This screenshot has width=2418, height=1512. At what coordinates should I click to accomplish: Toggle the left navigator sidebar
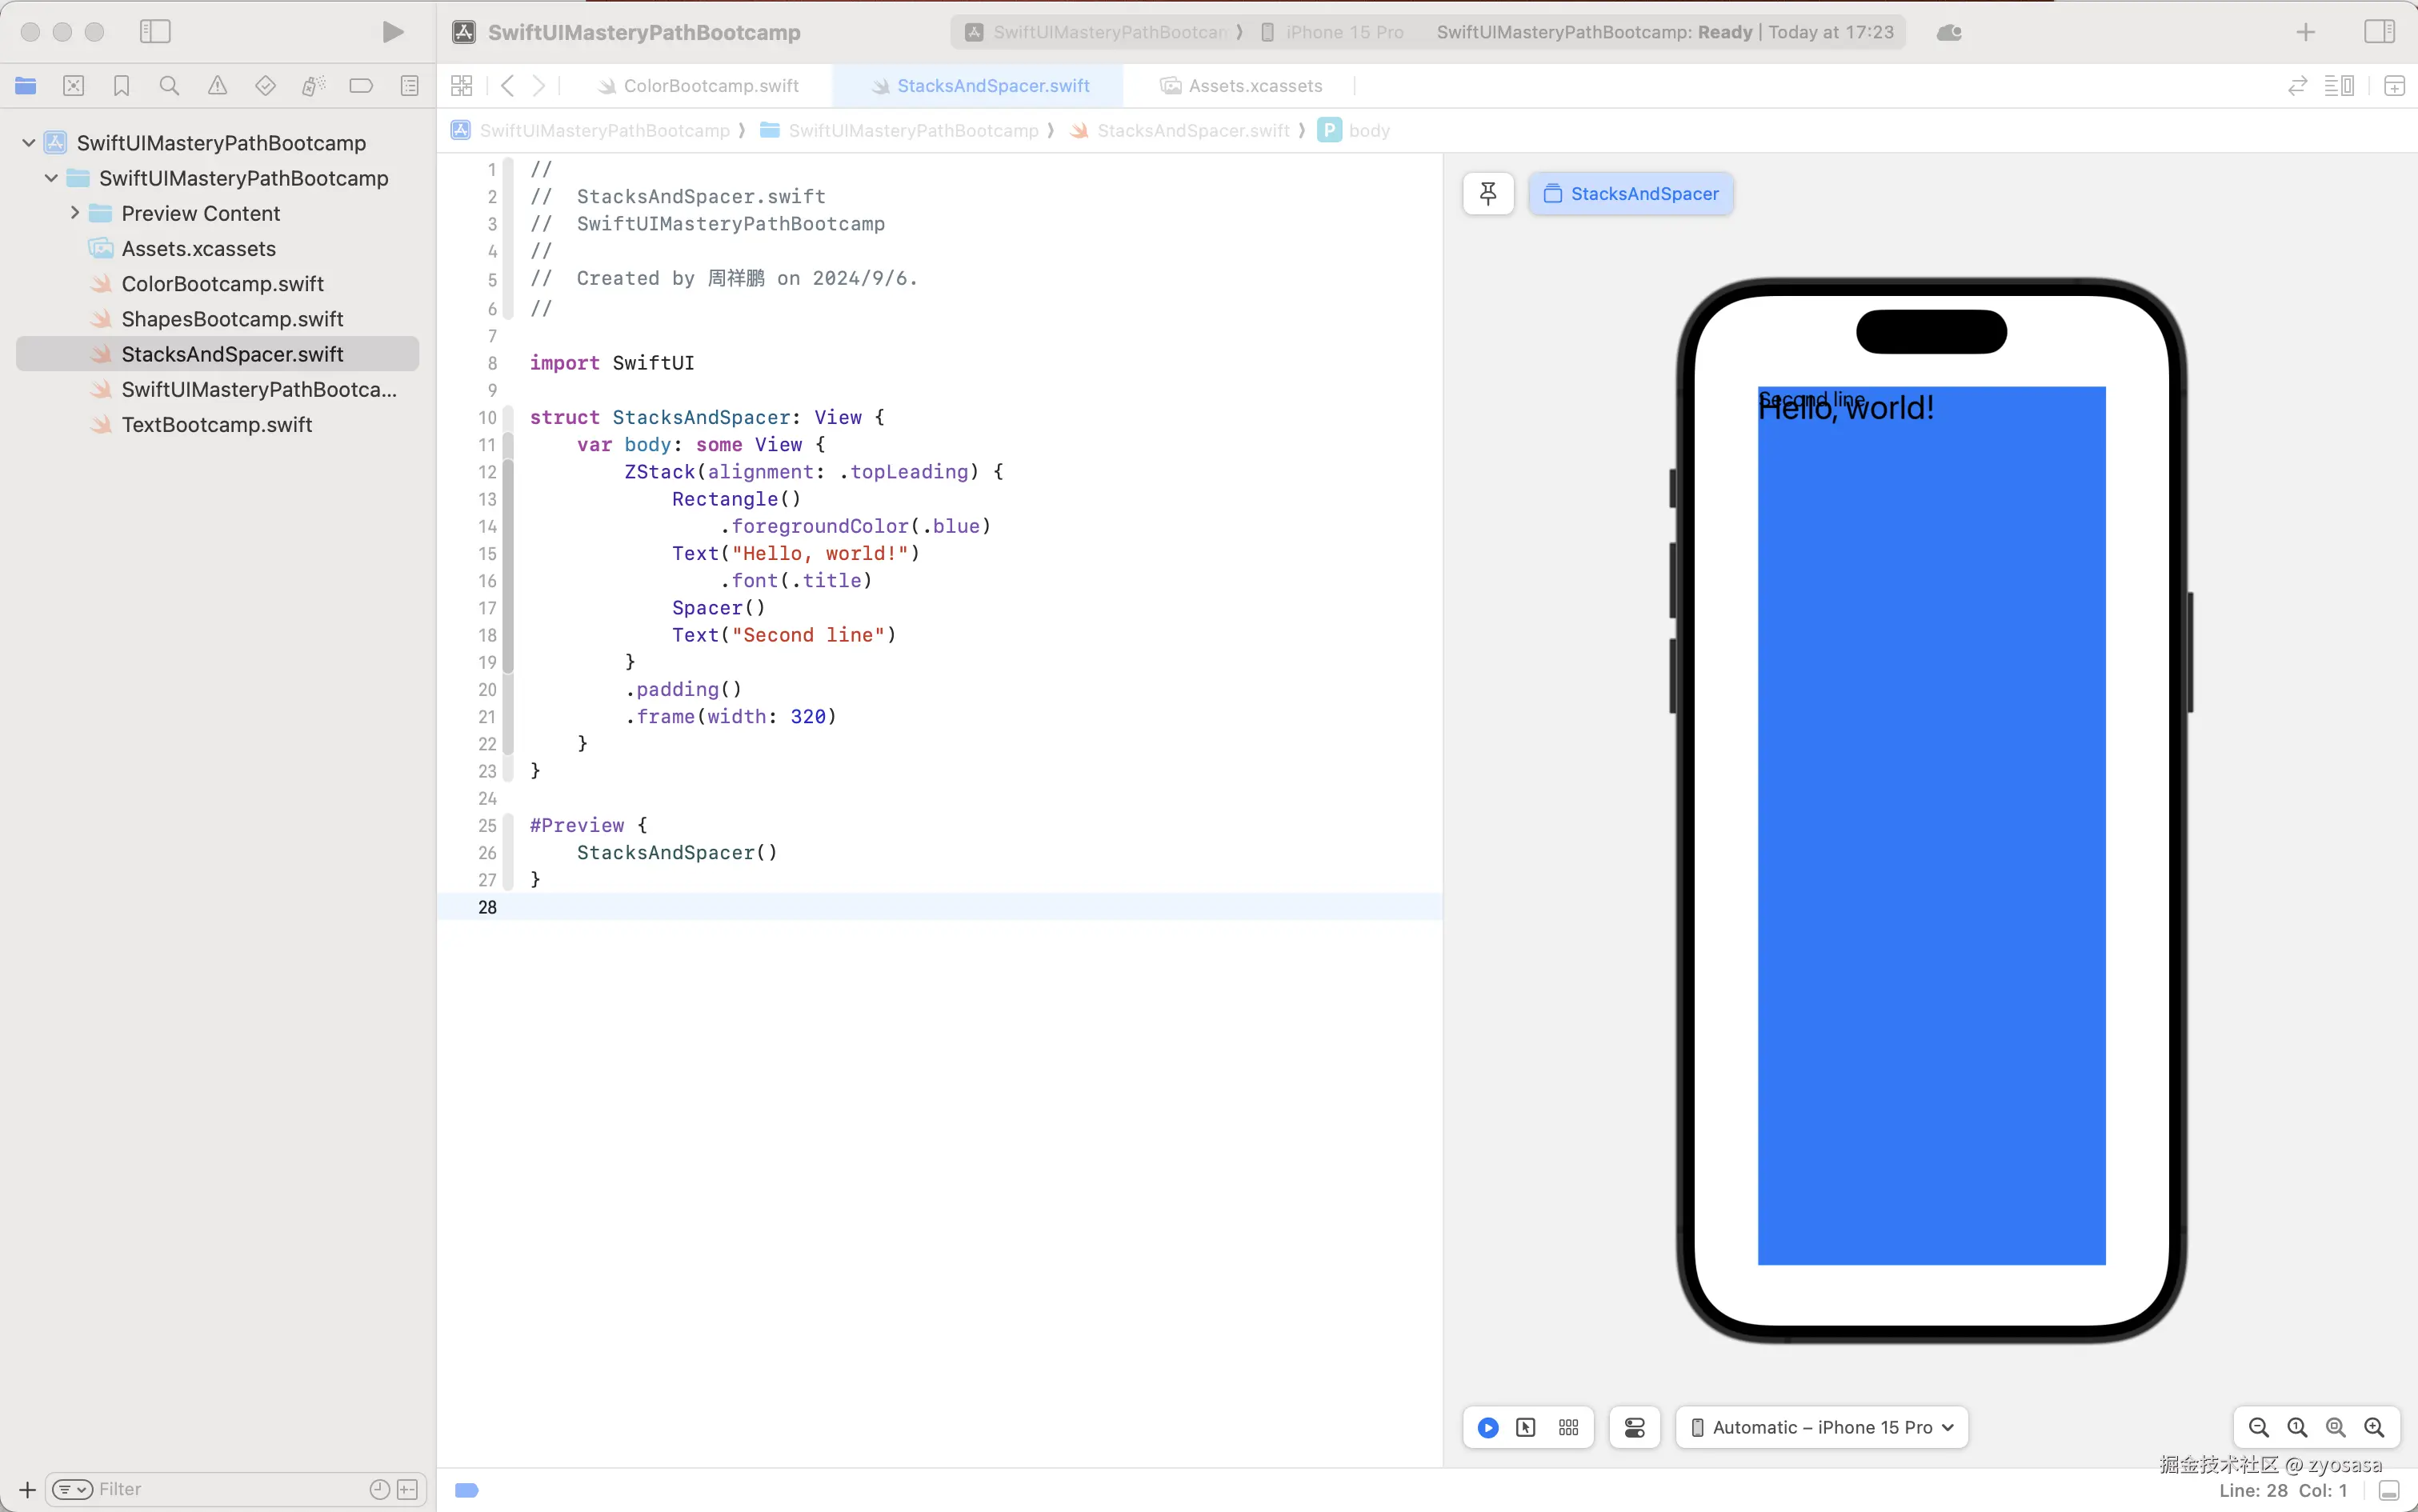(155, 32)
